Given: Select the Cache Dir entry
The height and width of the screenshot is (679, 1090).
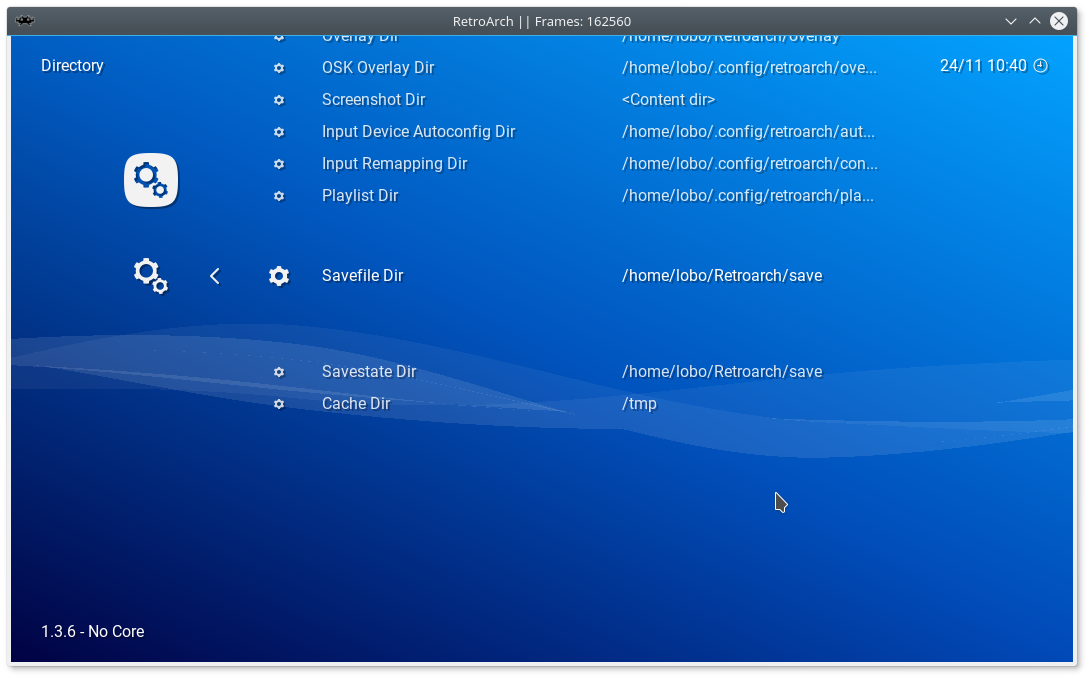Looking at the screenshot, I should [356, 403].
